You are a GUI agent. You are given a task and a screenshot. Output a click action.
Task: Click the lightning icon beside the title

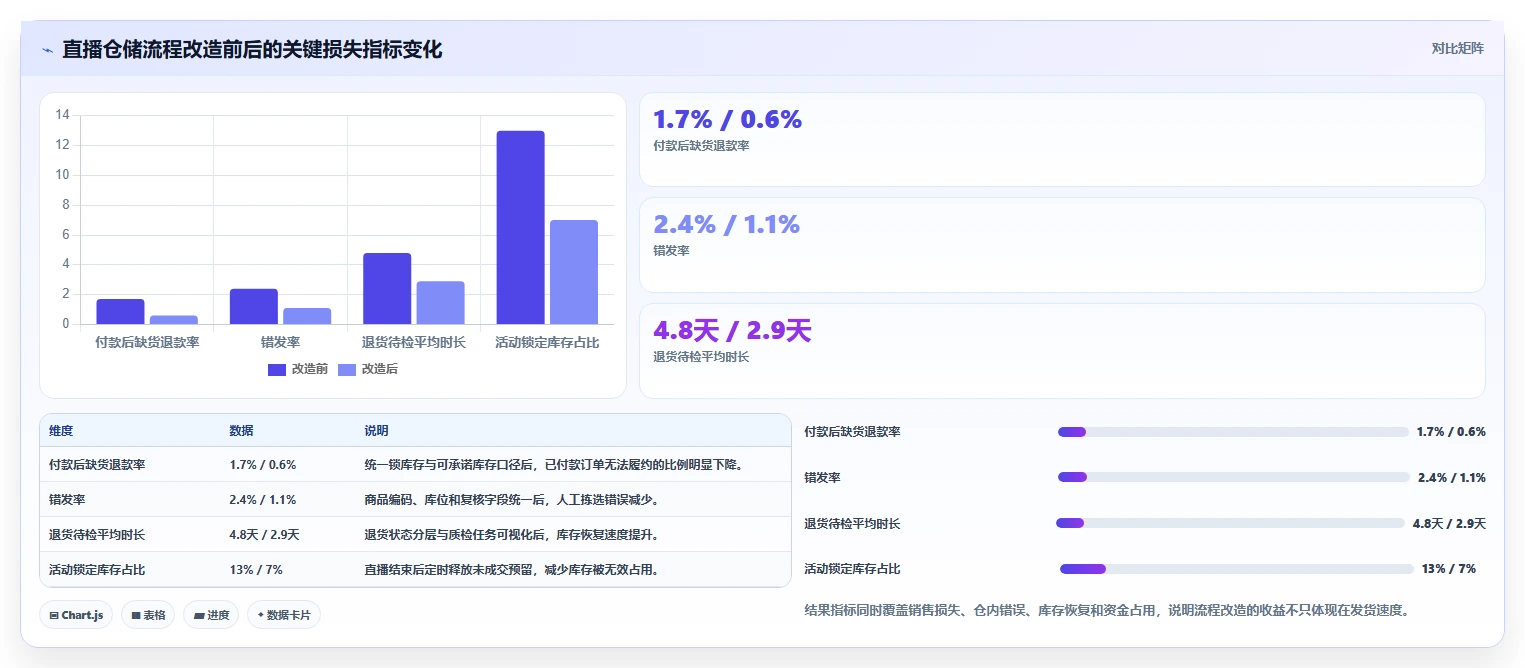pyautogui.click(x=47, y=50)
